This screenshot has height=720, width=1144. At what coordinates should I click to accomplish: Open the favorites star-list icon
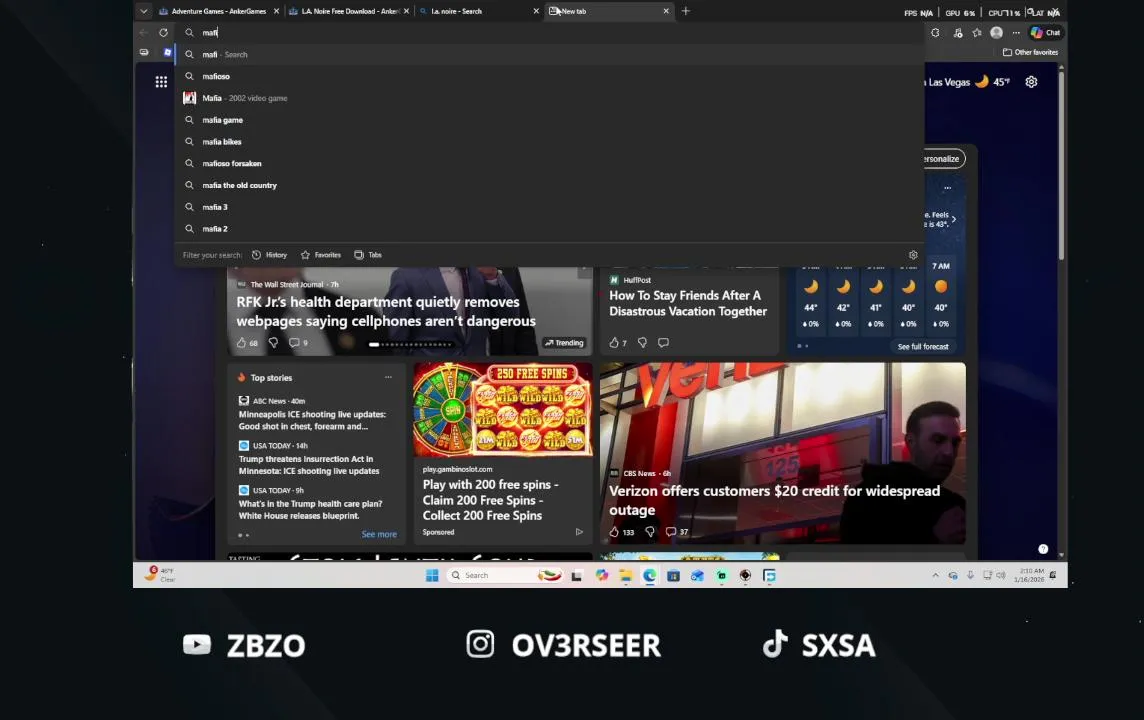click(x=977, y=33)
